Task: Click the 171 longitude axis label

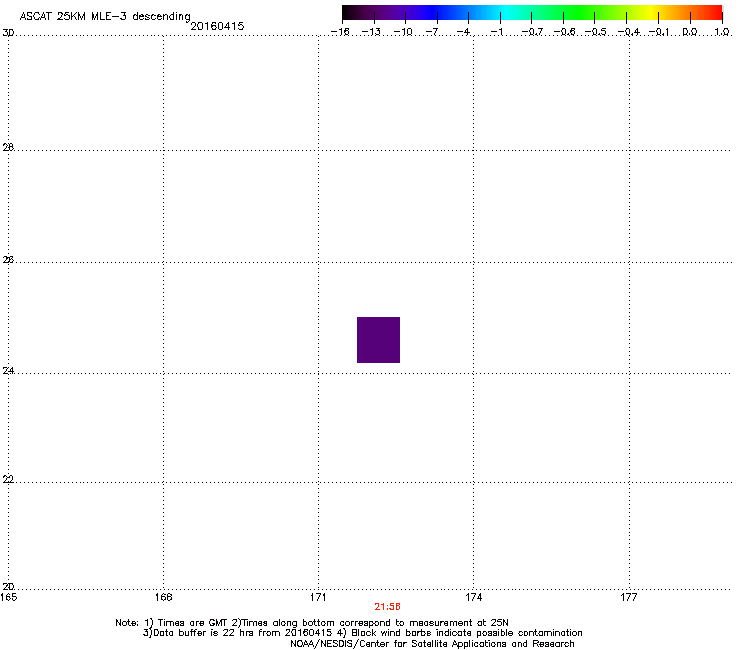Action: coord(318,598)
